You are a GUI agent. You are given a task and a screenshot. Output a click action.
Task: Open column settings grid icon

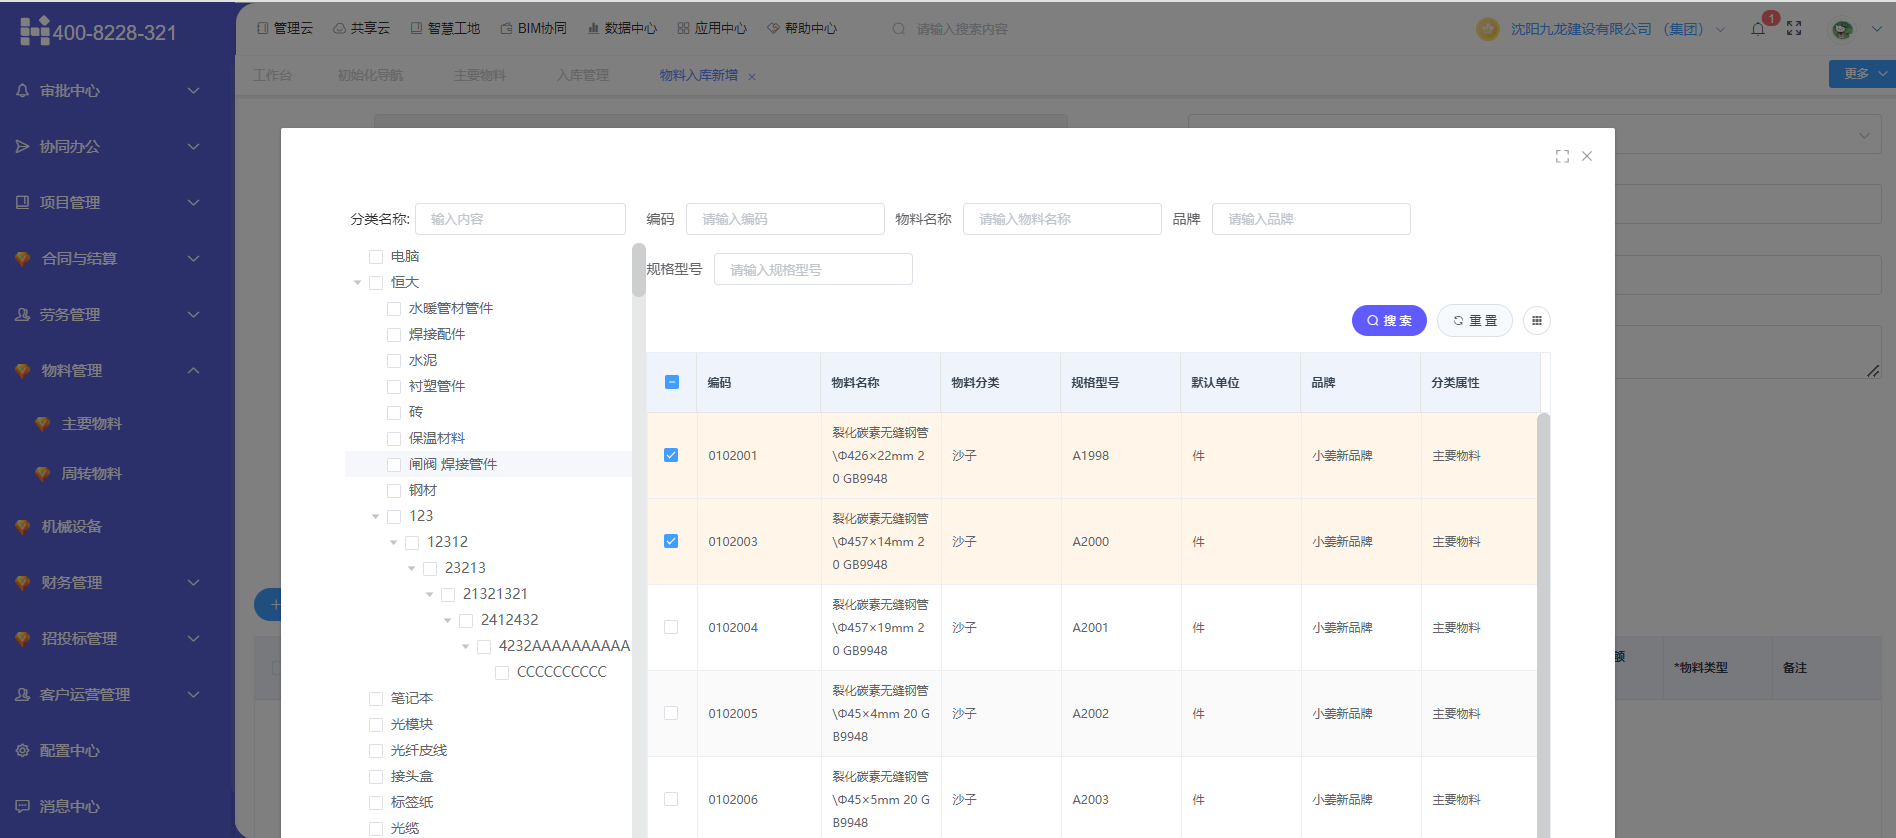pos(1537,321)
